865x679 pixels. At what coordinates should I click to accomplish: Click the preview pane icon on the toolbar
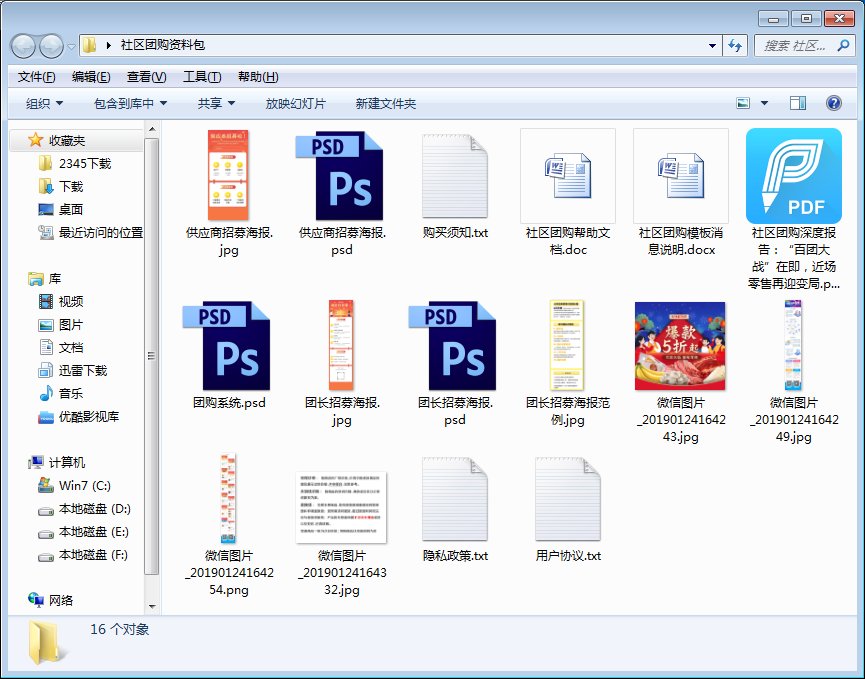point(797,102)
